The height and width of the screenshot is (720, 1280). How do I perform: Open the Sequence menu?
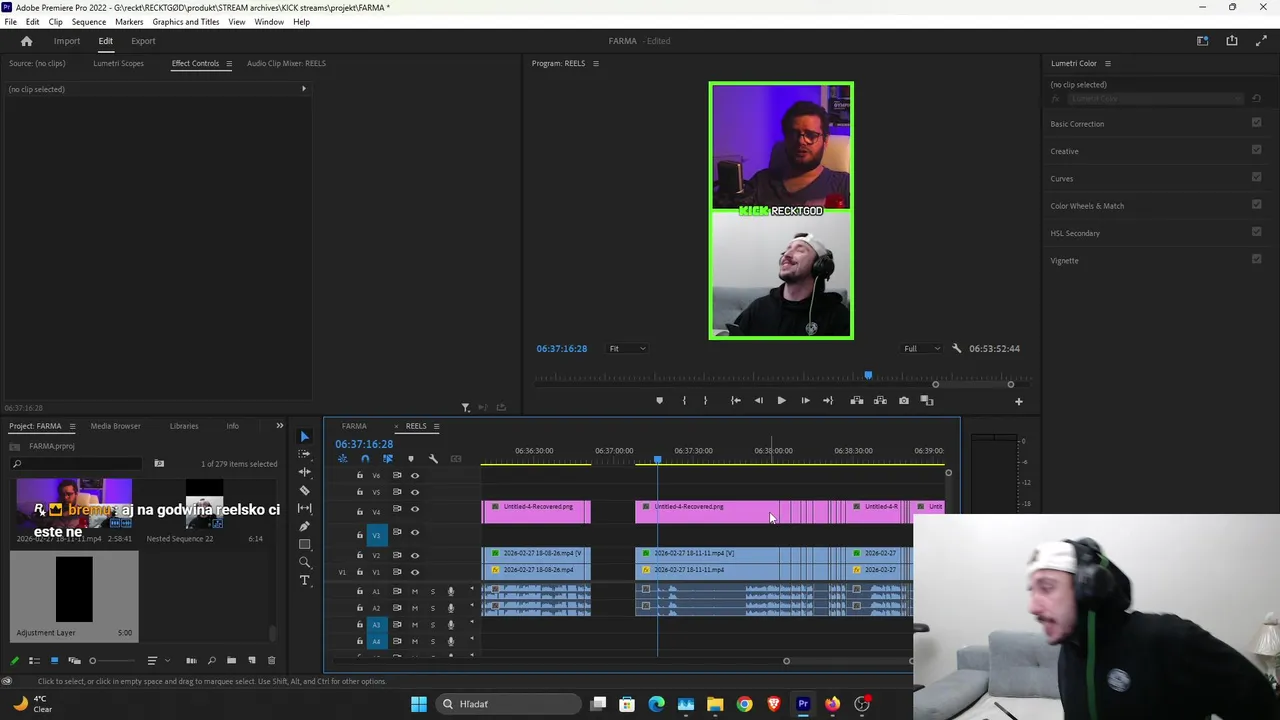point(89,22)
